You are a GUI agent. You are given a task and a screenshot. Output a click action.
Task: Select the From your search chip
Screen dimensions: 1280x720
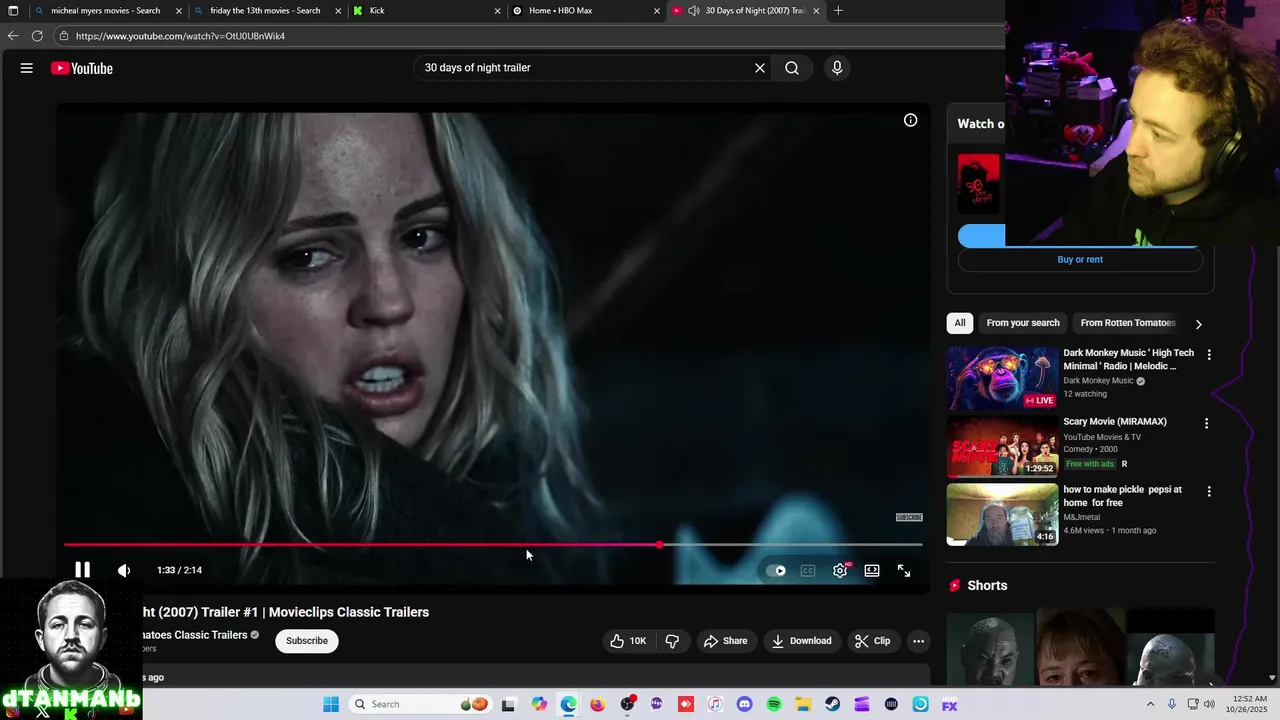pos(1023,323)
